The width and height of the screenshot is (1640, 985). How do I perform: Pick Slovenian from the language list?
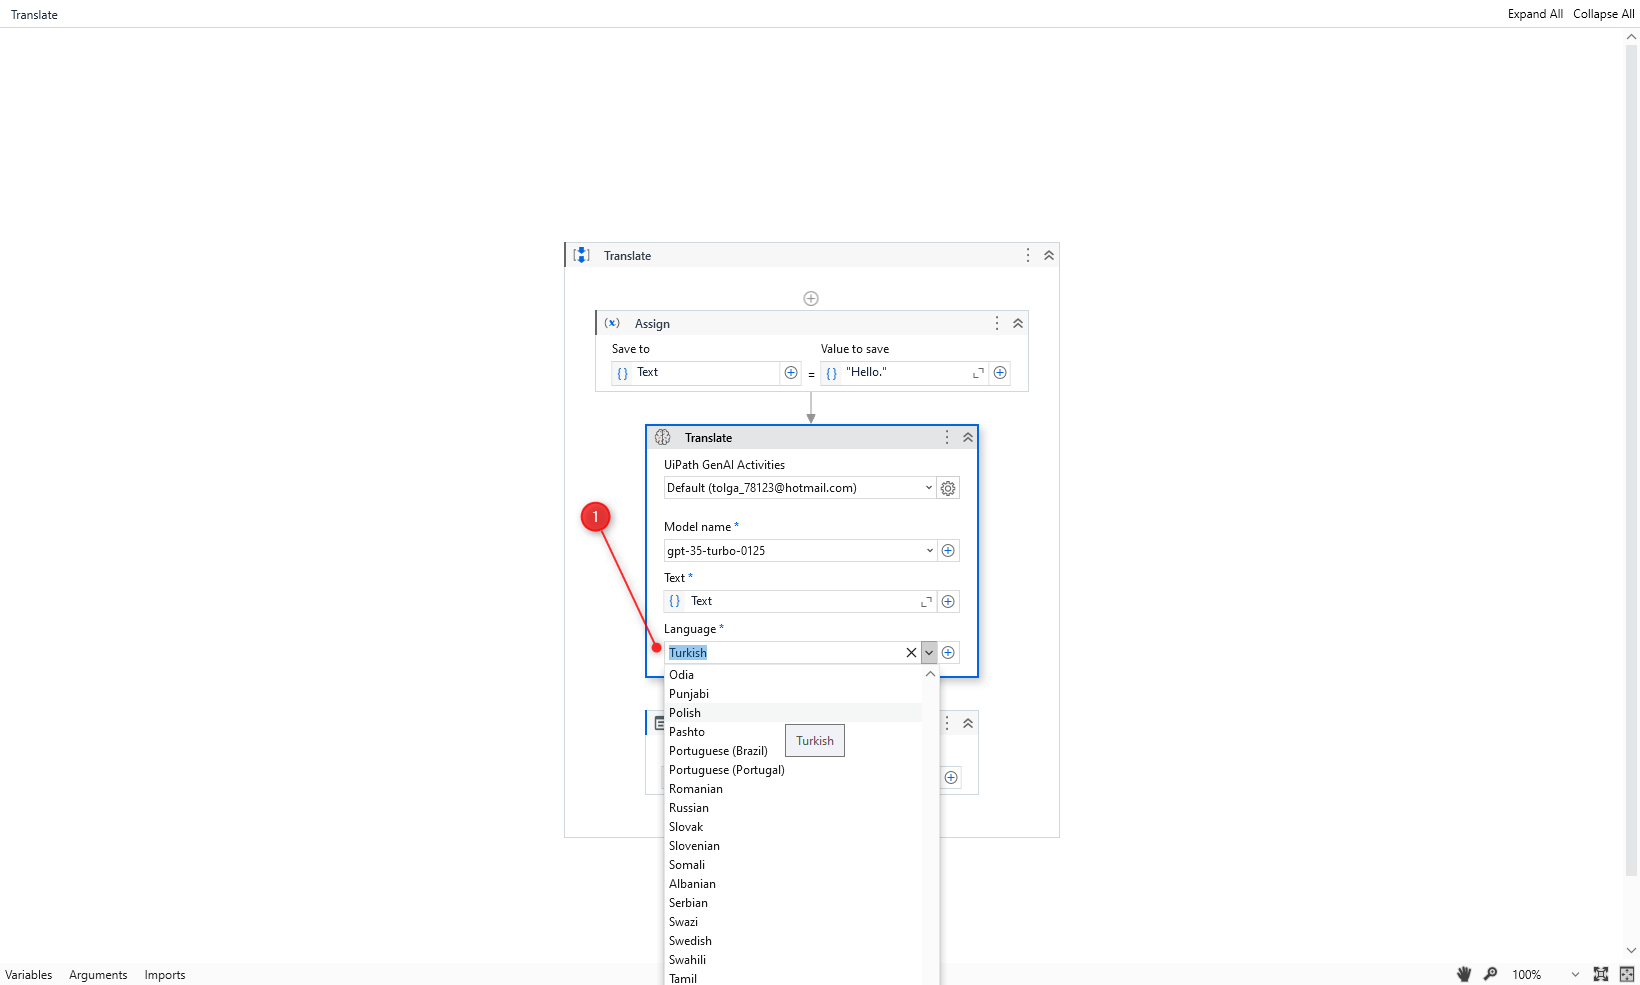[793, 846]
